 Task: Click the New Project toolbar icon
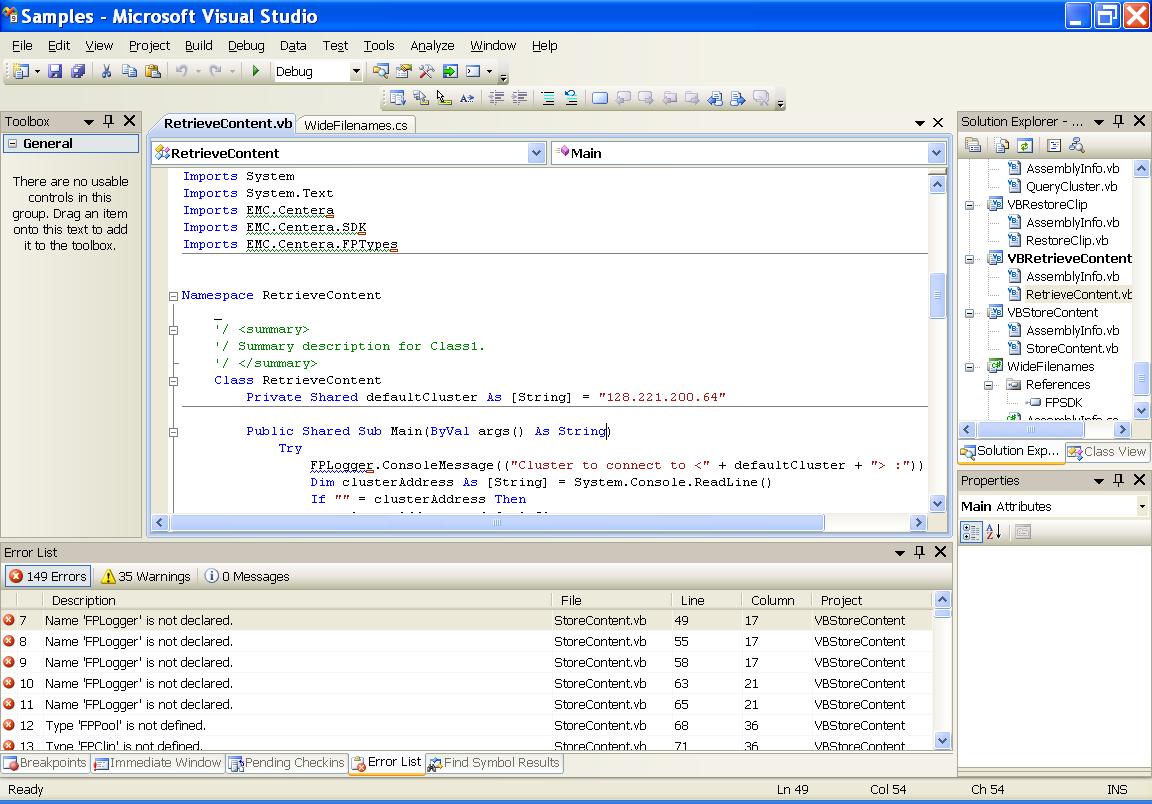(21, 71)
